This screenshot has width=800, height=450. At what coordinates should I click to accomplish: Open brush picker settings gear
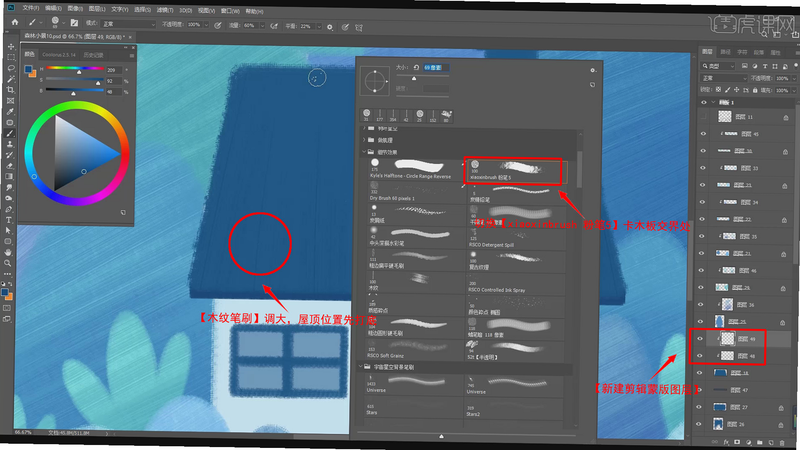coord(592,70)
